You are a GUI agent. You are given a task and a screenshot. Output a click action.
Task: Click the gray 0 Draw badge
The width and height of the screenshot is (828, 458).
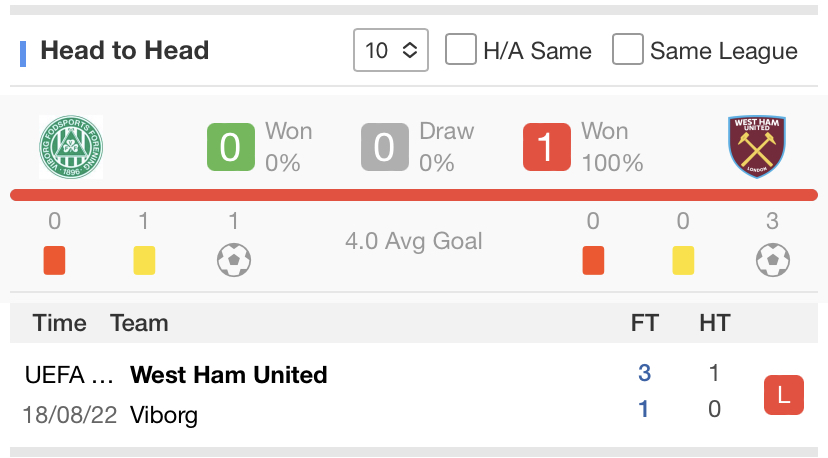(385, 147)
